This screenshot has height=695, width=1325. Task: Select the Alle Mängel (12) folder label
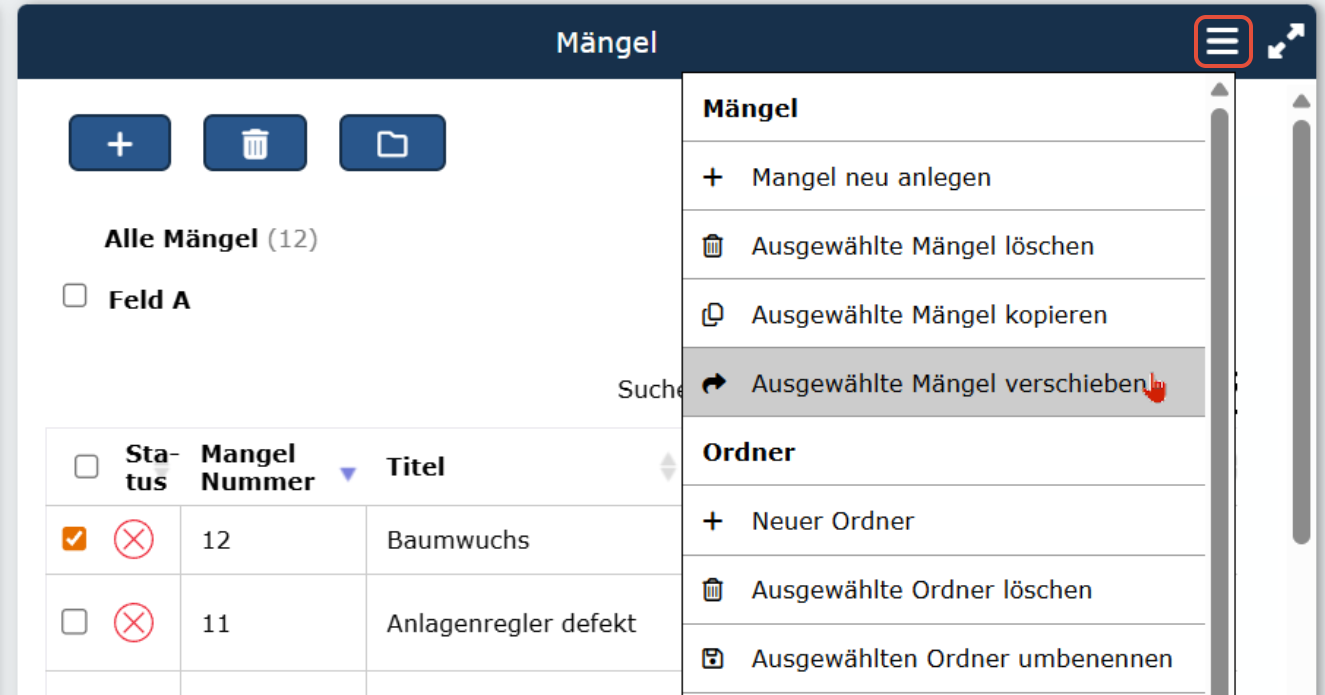211,239
